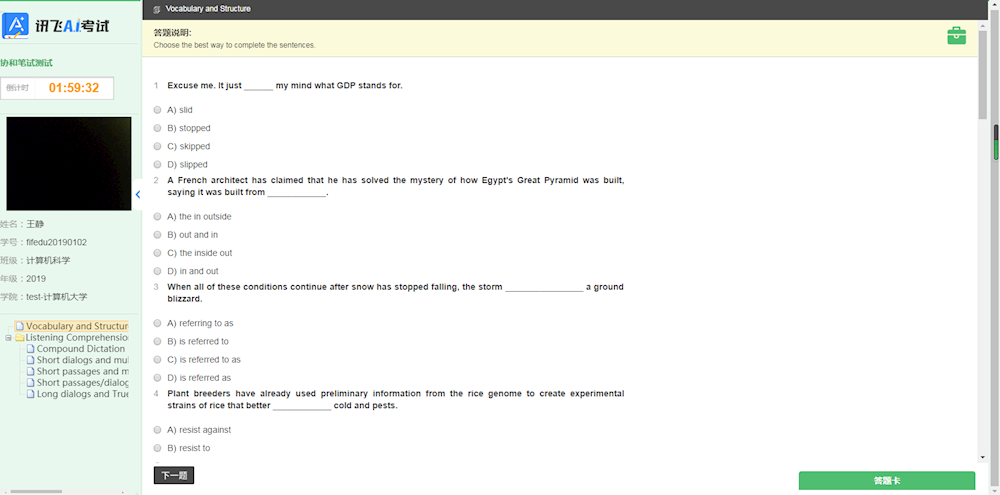
Task: Click the iFlytek AI exam logo
Action: [x=57, y=26]
